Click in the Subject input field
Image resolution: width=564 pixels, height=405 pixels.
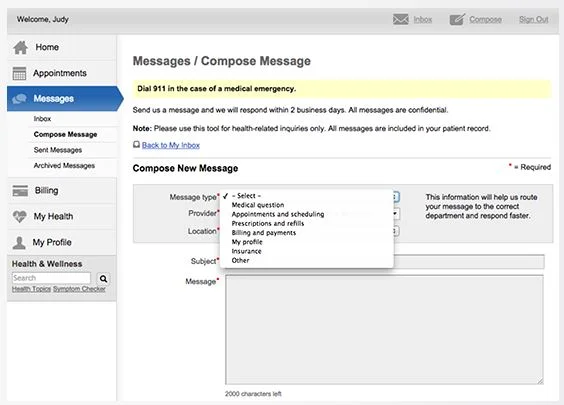click(469, 261)
